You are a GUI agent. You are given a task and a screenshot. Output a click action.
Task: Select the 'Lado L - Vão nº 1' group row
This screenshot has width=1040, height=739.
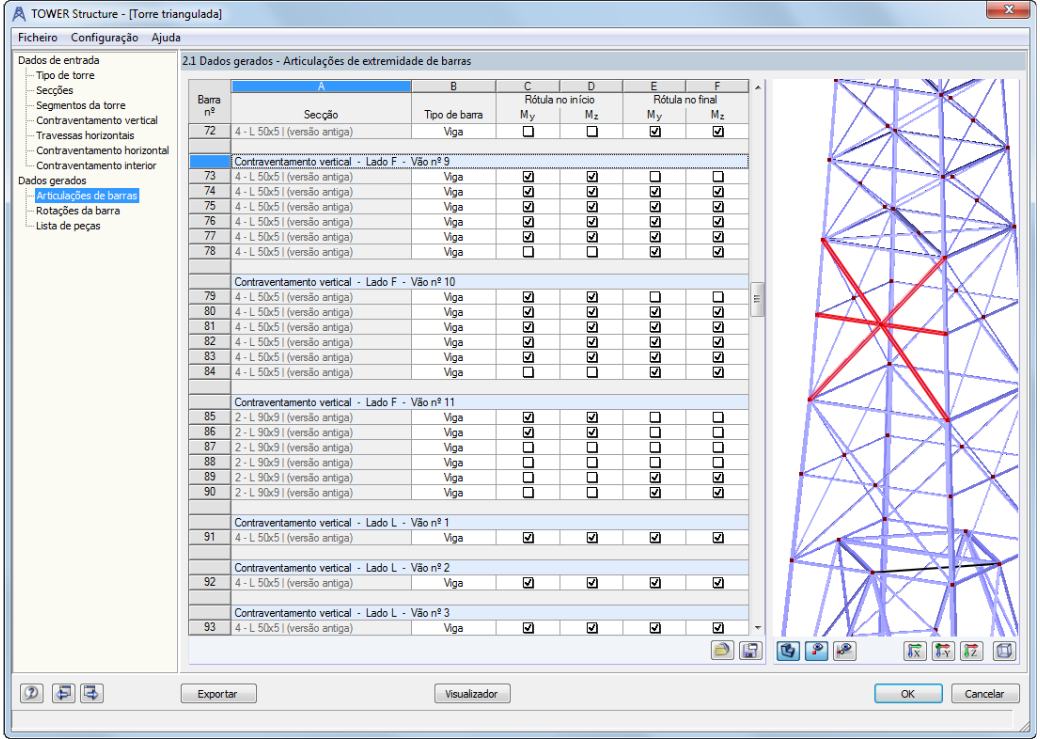[x=489, y=522]
